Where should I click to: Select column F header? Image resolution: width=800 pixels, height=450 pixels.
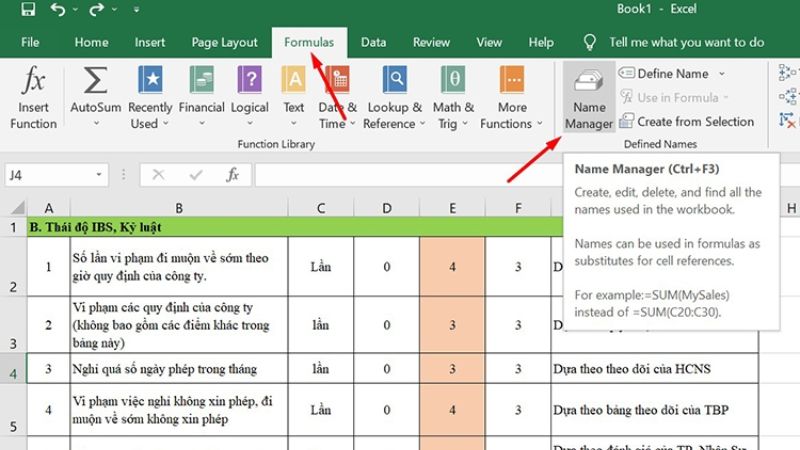coord(518,208)
